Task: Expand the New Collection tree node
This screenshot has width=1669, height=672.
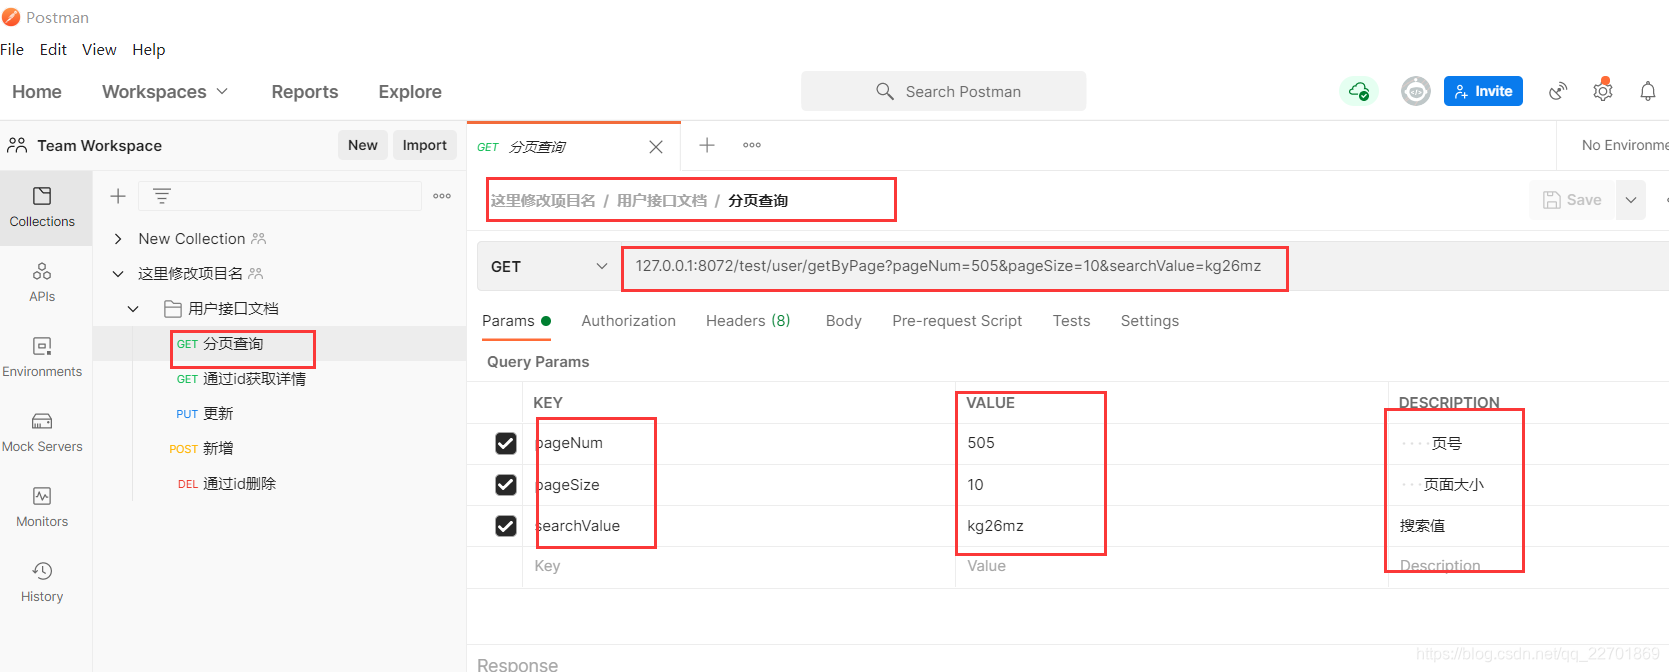Action: [x=118, y=239]
